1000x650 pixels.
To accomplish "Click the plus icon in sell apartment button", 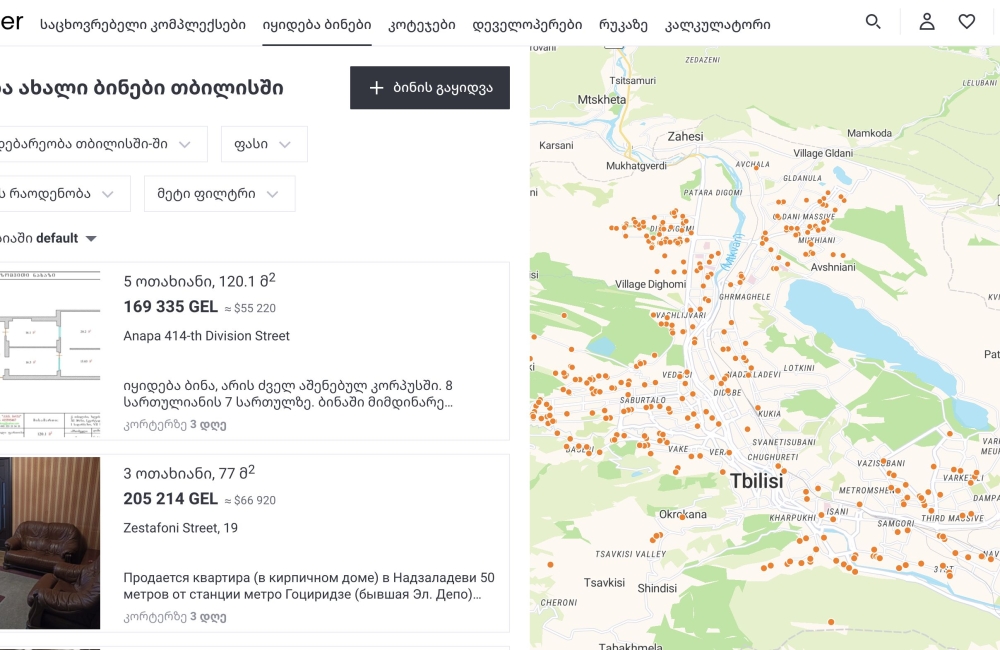I will [x=376, y=88].
